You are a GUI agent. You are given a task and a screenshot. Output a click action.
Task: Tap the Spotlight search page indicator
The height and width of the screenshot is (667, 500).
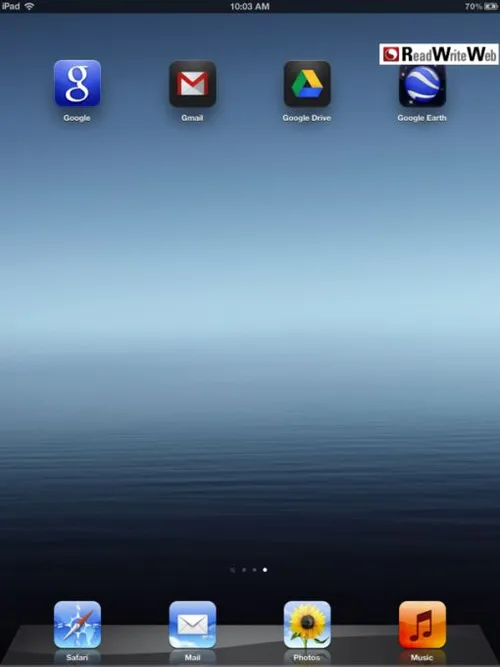[x=233, y=570]
